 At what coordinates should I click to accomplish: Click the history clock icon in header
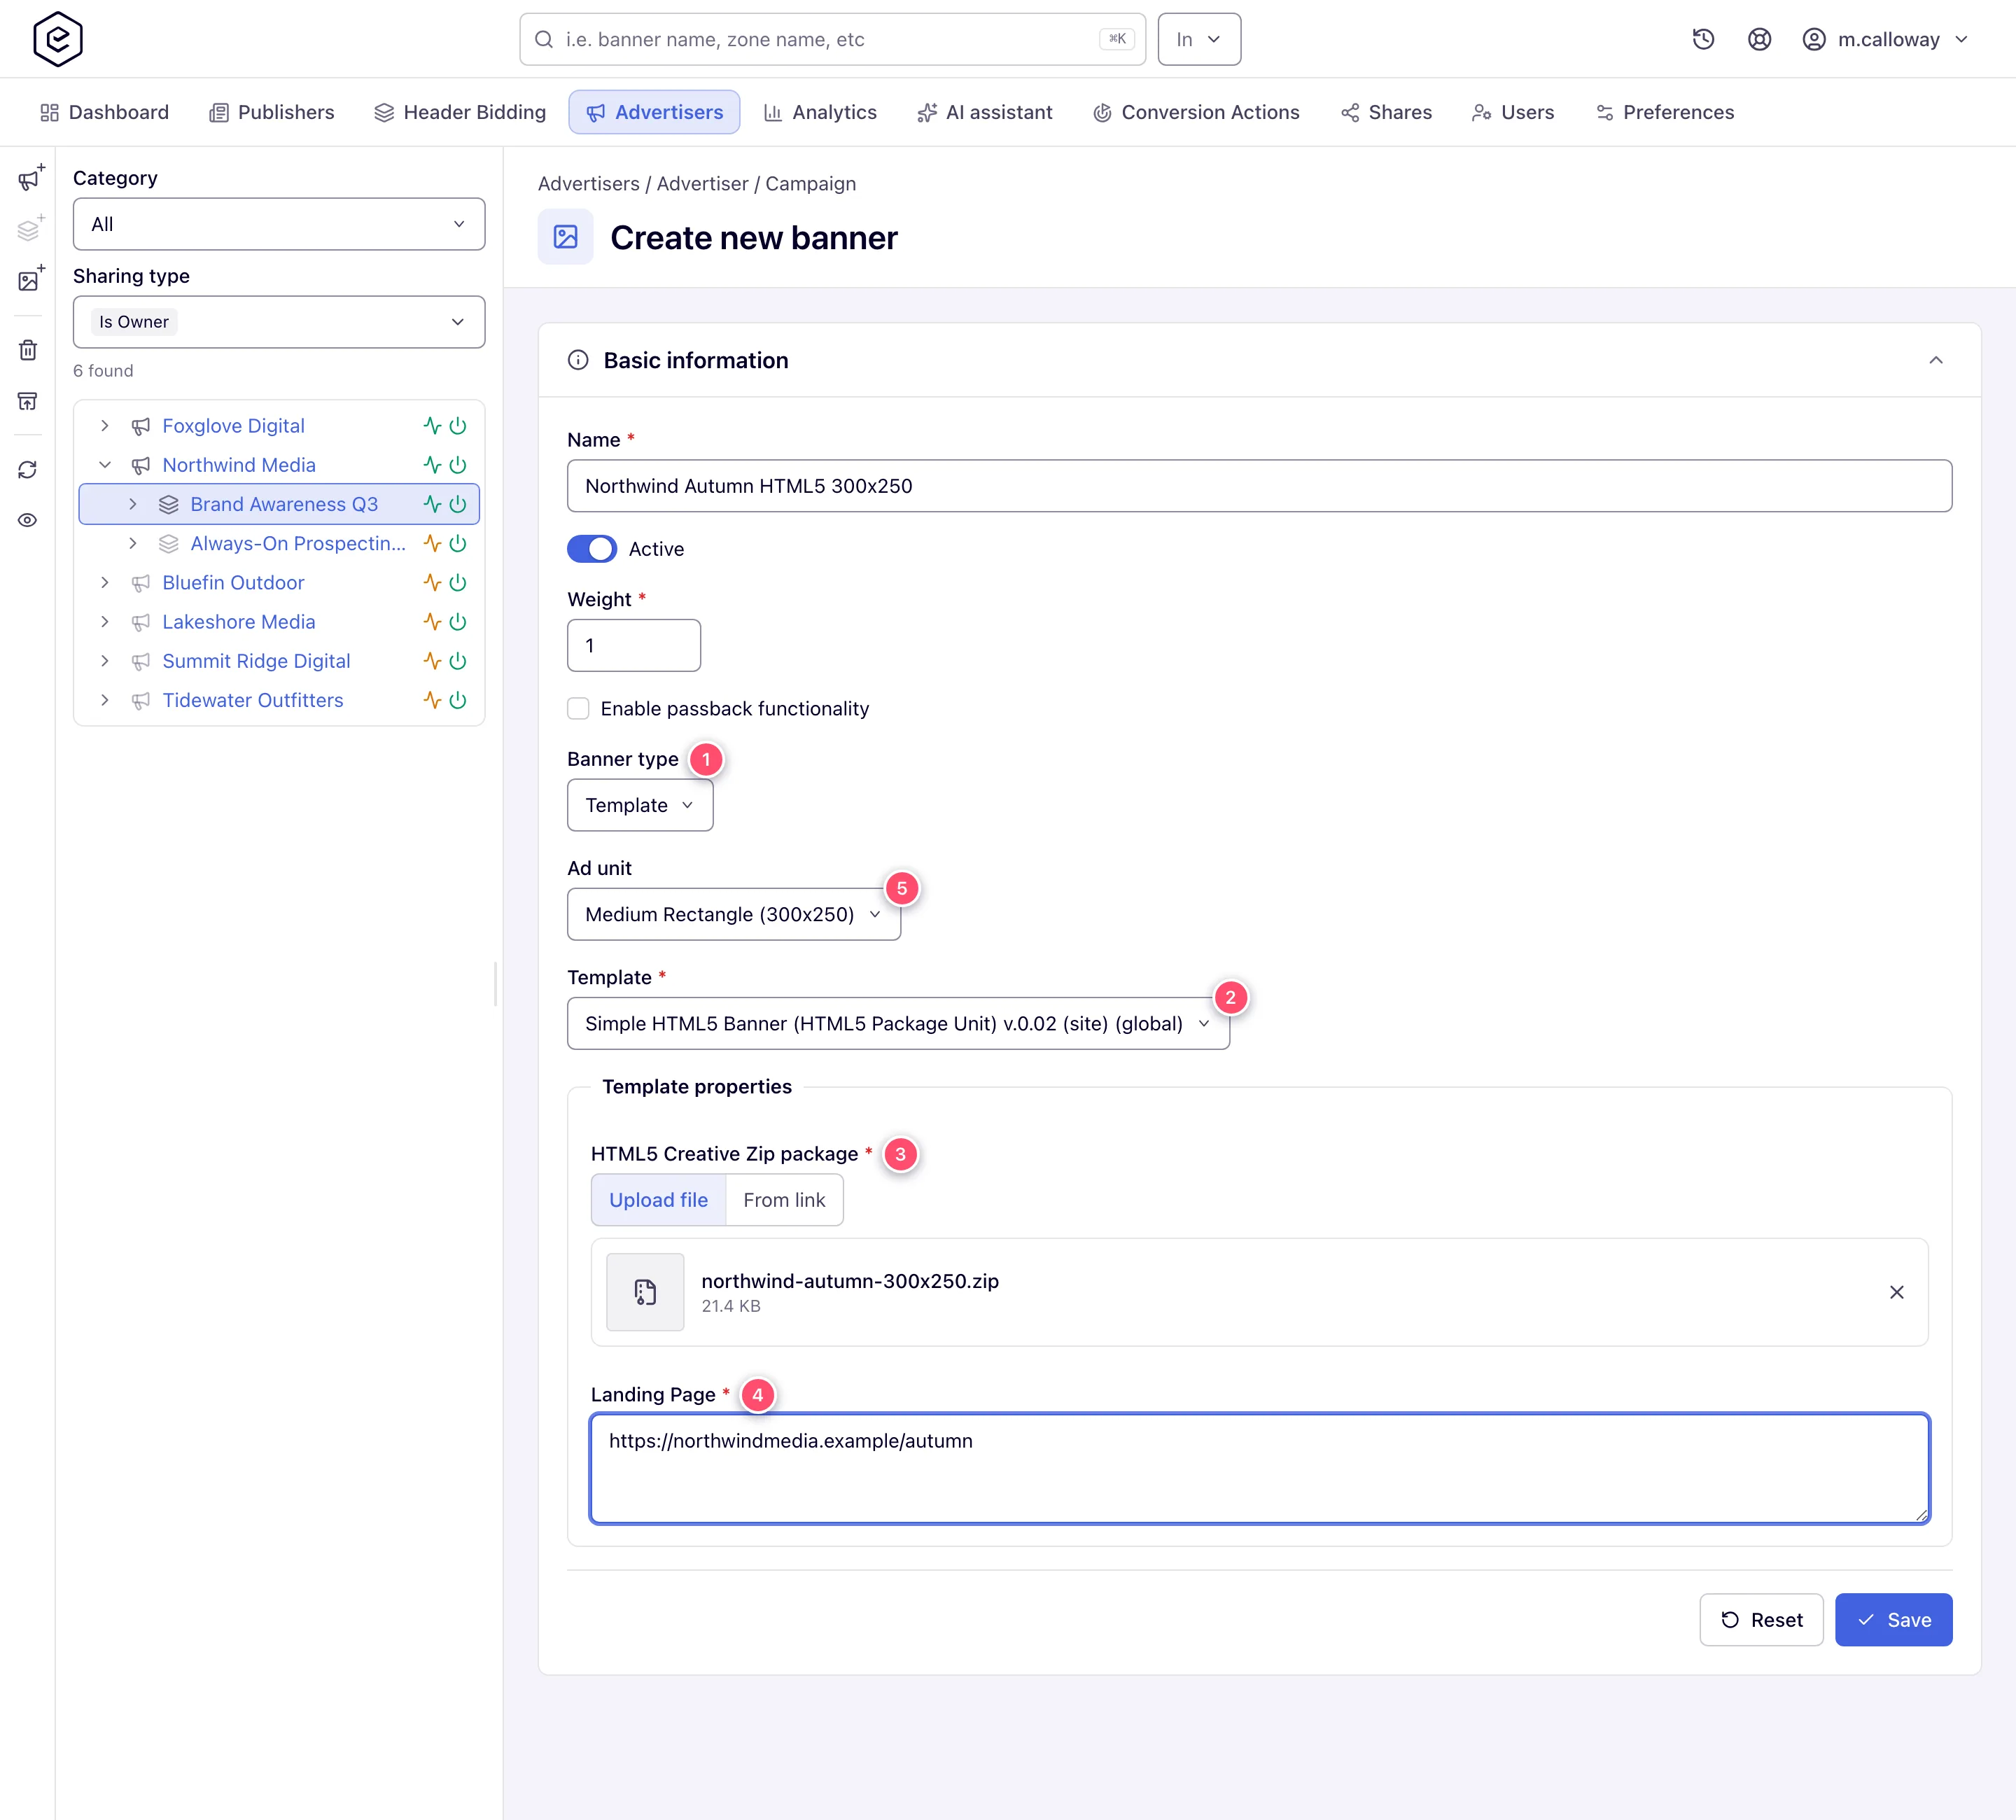[x=1703, y=39]
